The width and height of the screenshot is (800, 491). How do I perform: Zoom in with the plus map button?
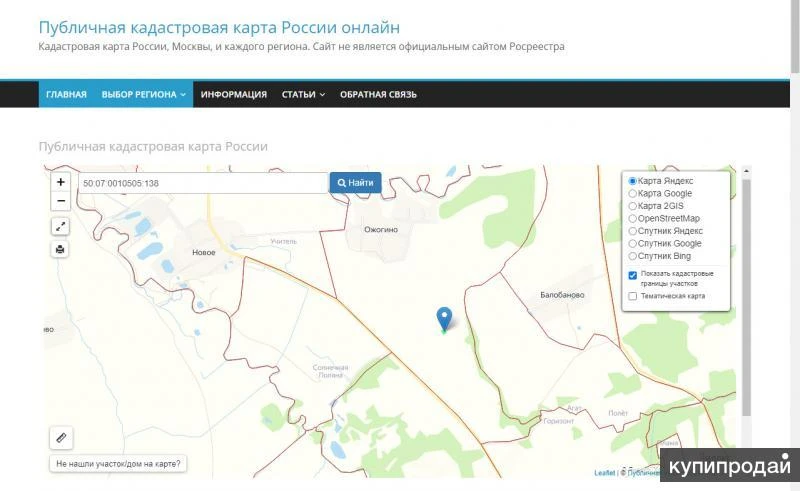[60, 182]
